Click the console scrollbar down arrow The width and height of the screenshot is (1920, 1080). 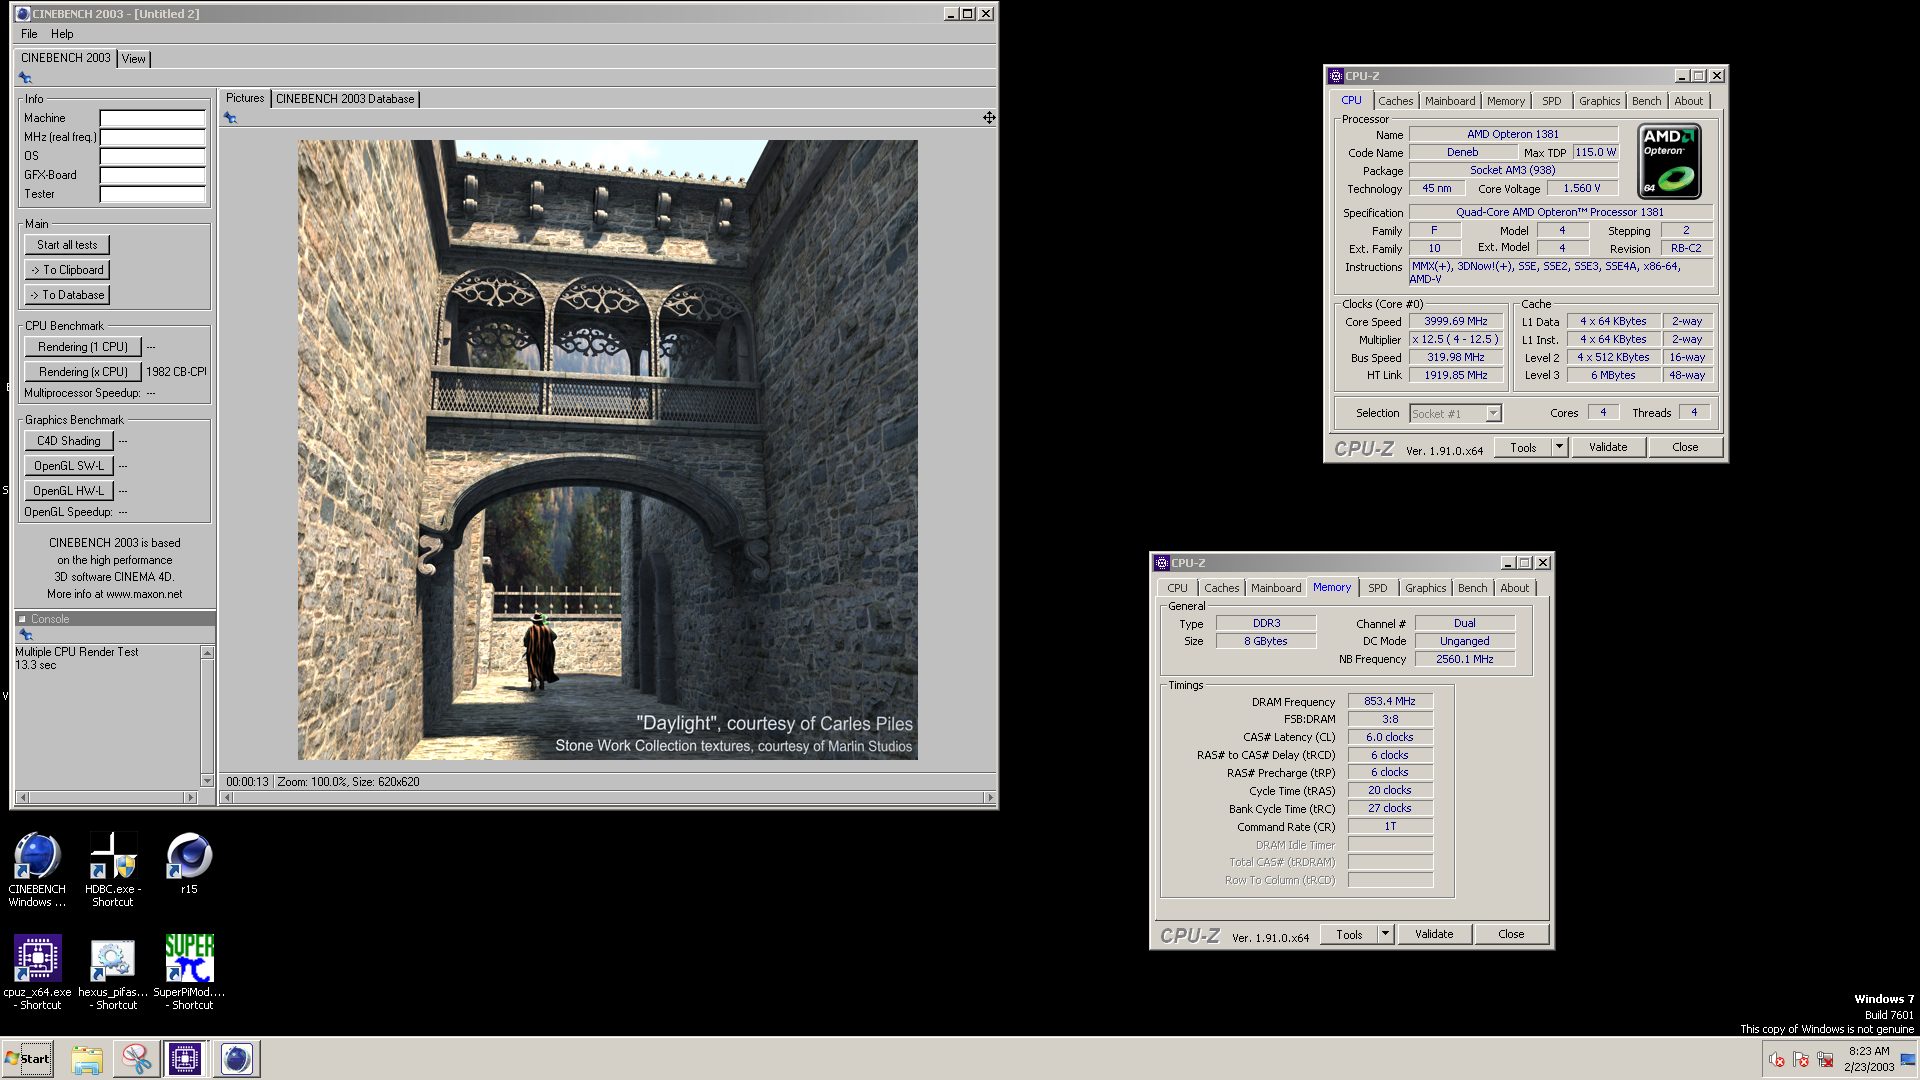click(207, 781)
